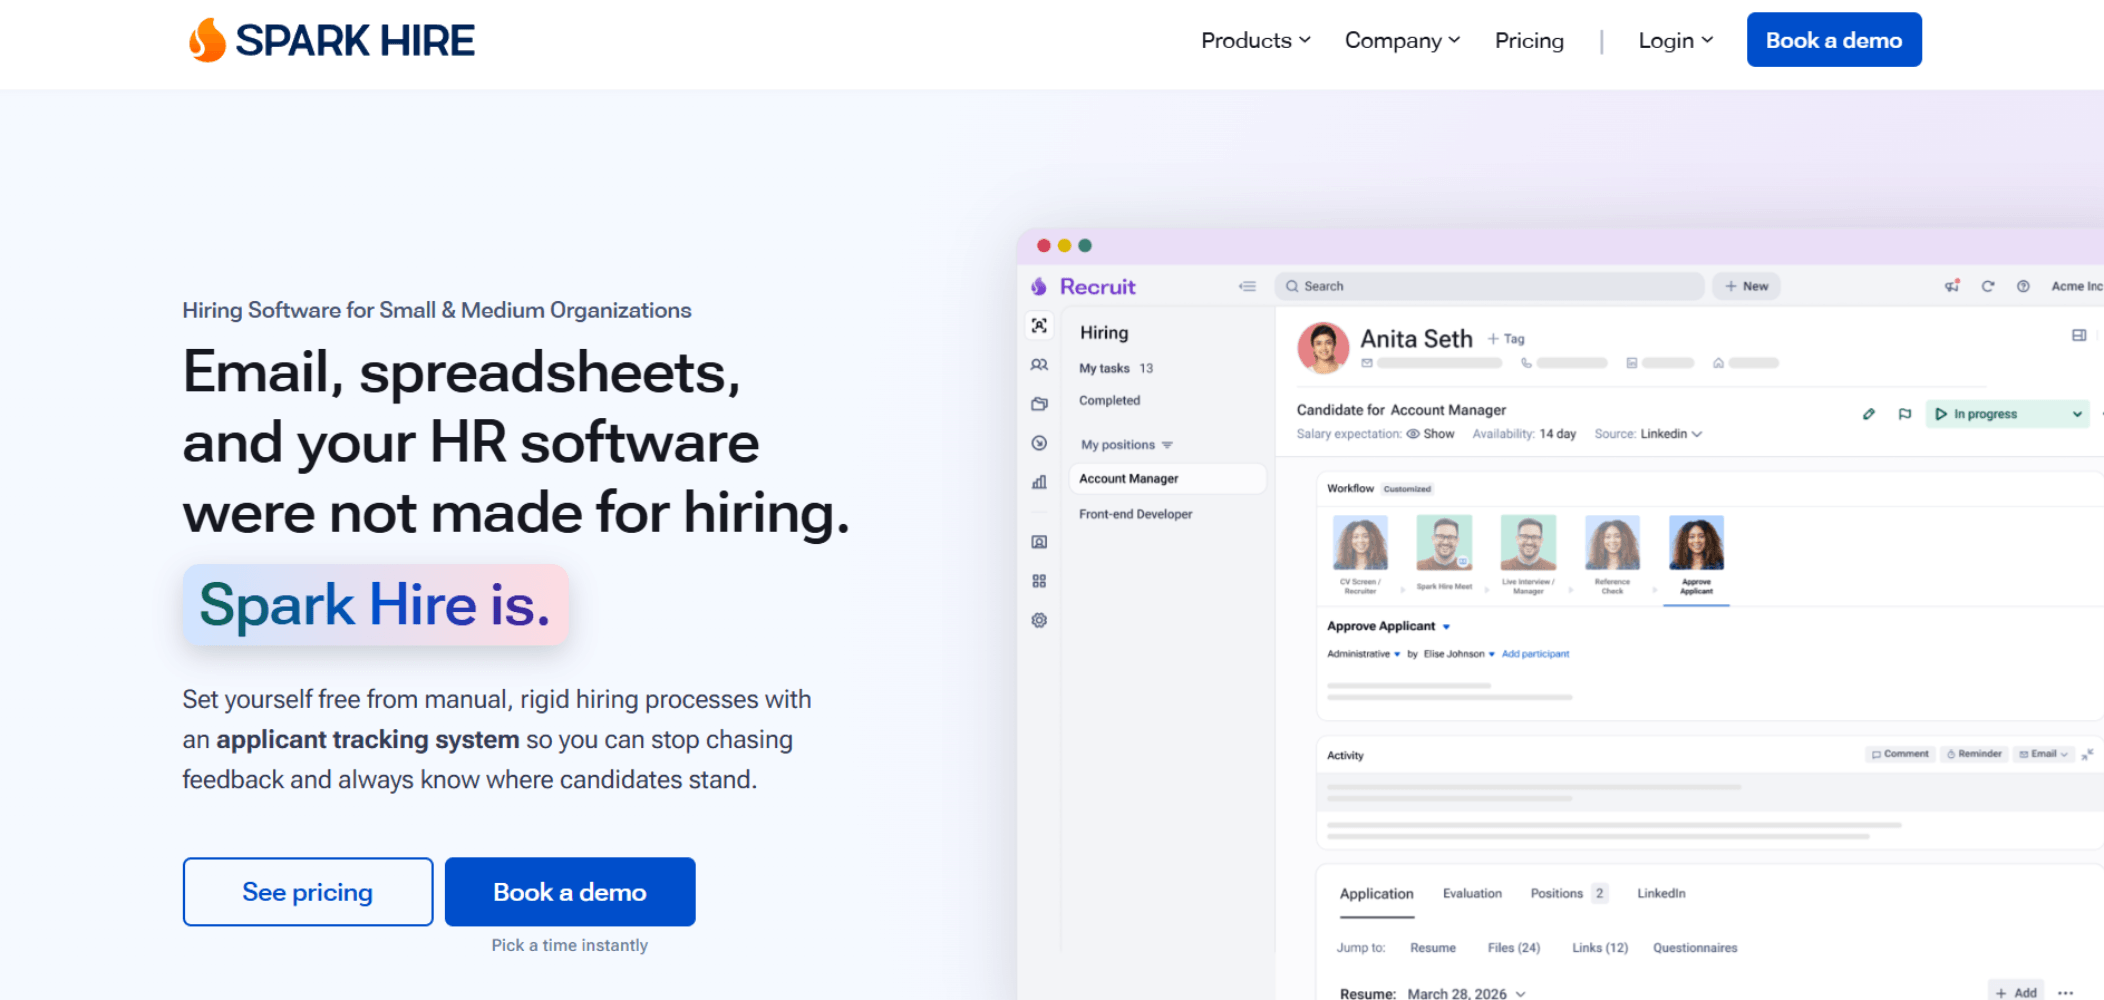Screen dimensions: 2104x1000
Task: Open the settings gear sidebar icon
Action: [1039, 620]
